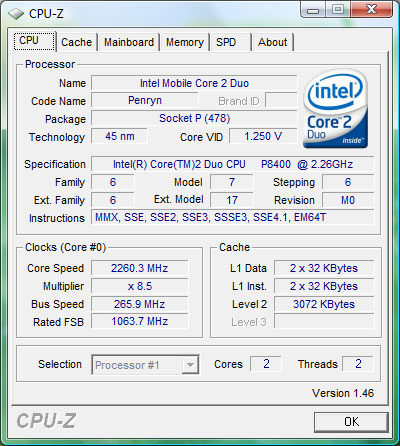Click the Ext. Family value field
The image size is (400, 446).
(x=113, y=200)
